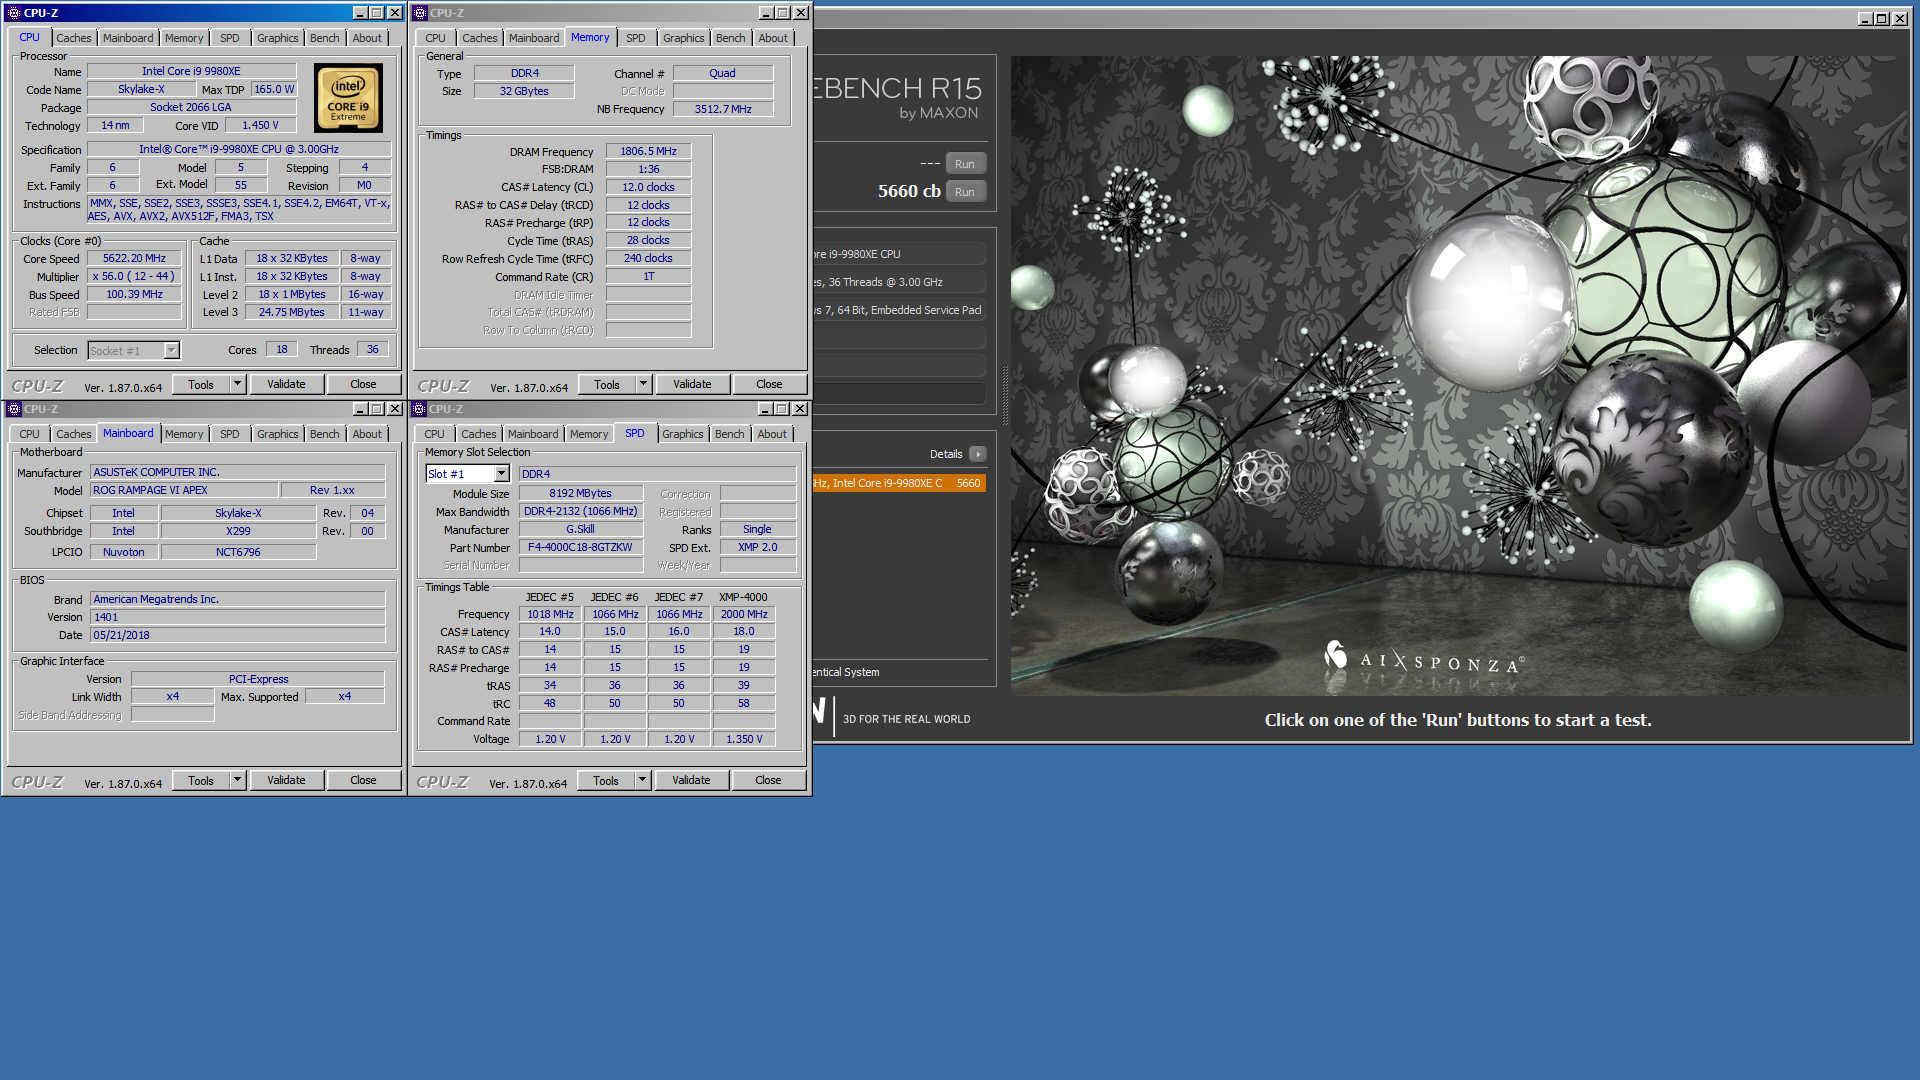Click the ROG RAMPAGE VI APEX model field
Viewport: 1920px width, 1080px height.
[183, 490]
